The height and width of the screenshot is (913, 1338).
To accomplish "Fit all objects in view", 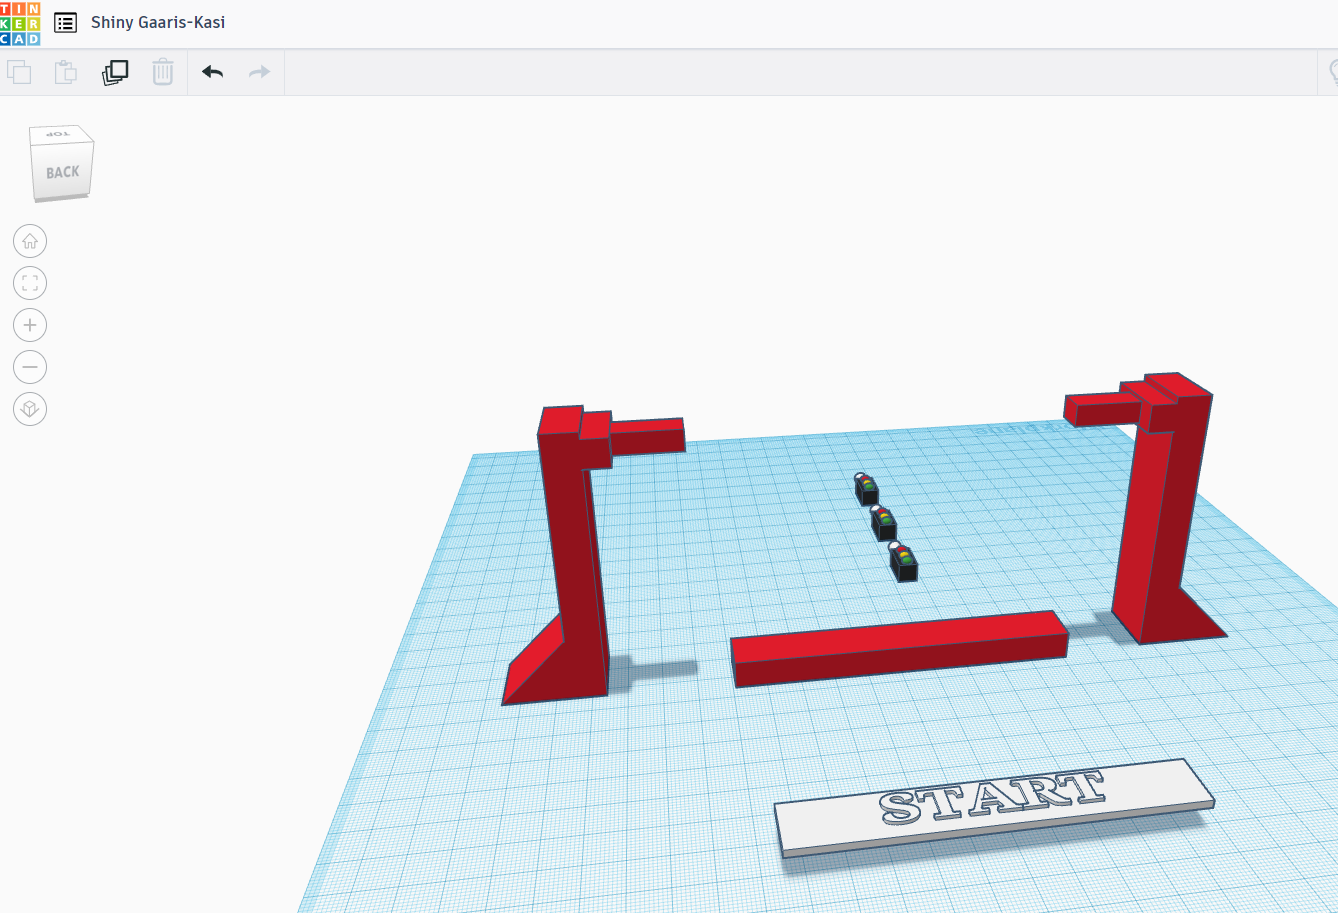I will tap(30, 283).
